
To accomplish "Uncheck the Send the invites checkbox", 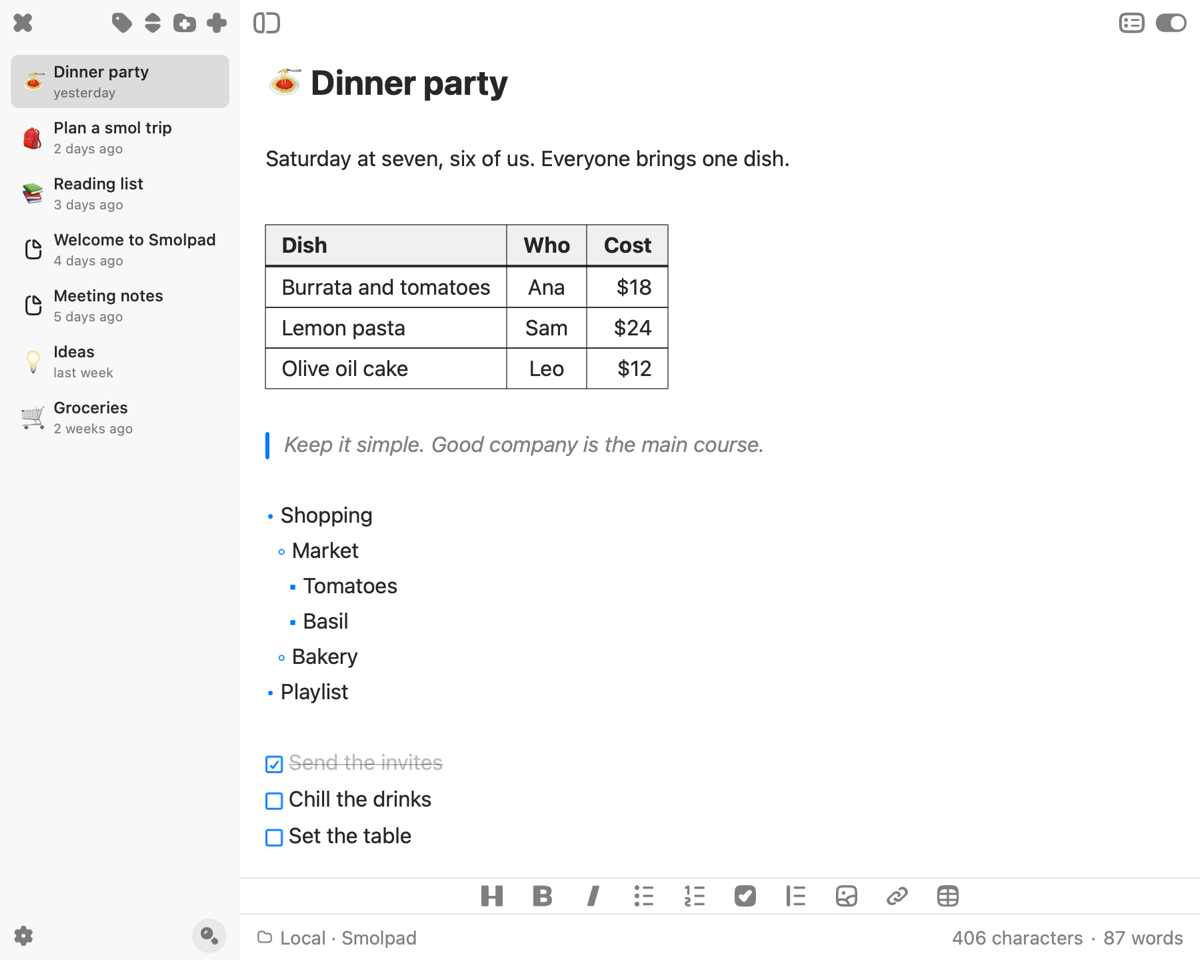I will tap(274, 764).
